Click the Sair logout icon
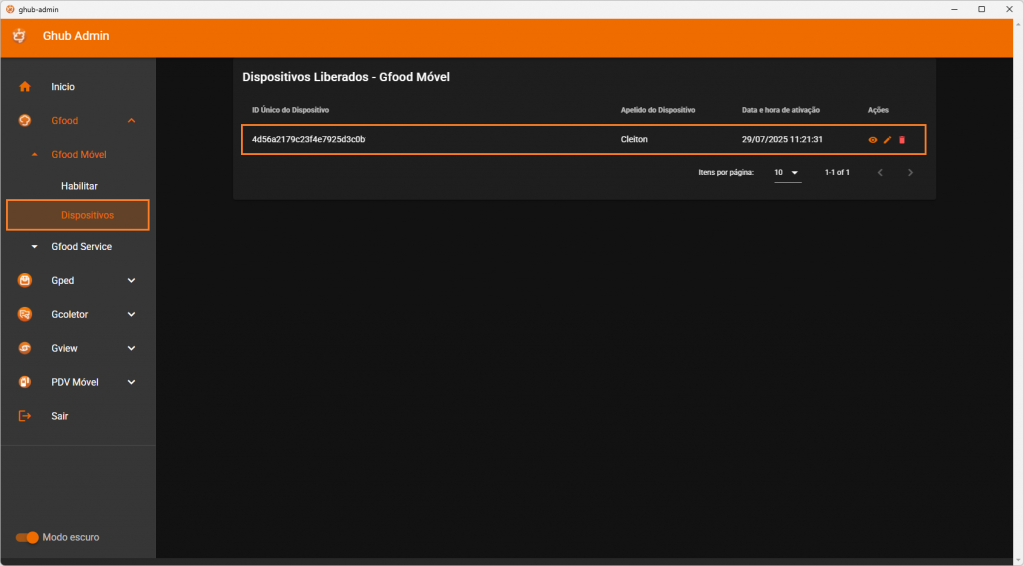Screen dimensions: 1024x566 pyautogui.click(x=25, y=417)
